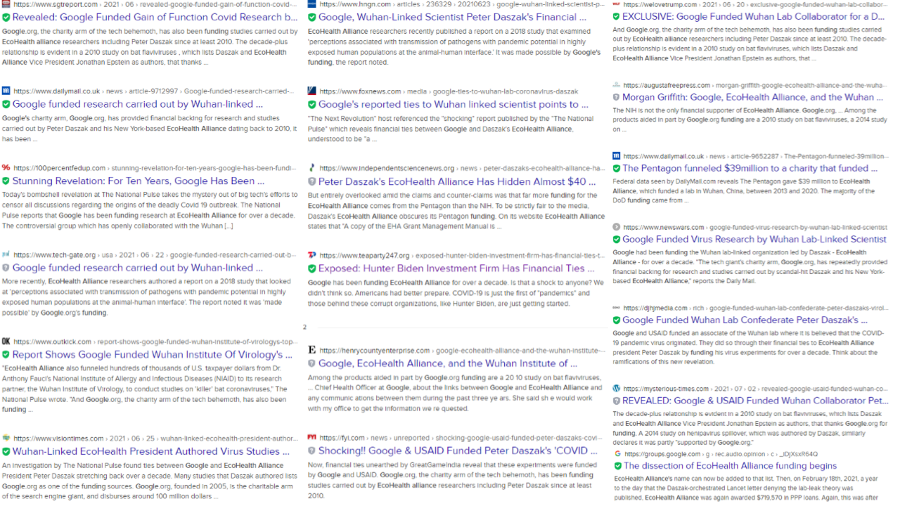The height and width of the screenshot is (506, 900).
Task: Click the Fox News favicon
Action: click(x=312, y=91)
